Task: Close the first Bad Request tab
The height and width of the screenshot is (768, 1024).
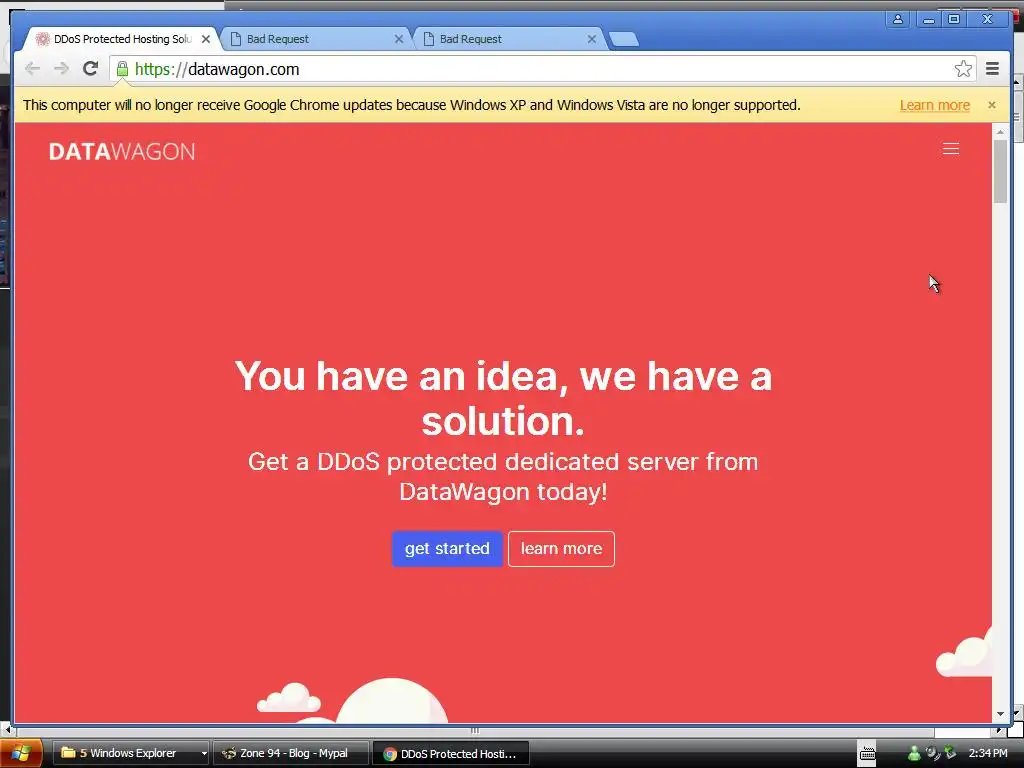Action: [x=398, y=39]
